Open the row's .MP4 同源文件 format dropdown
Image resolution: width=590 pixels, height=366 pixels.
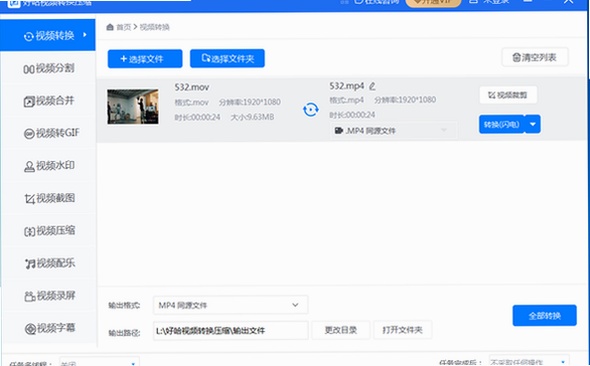click(x=393, y=131)
